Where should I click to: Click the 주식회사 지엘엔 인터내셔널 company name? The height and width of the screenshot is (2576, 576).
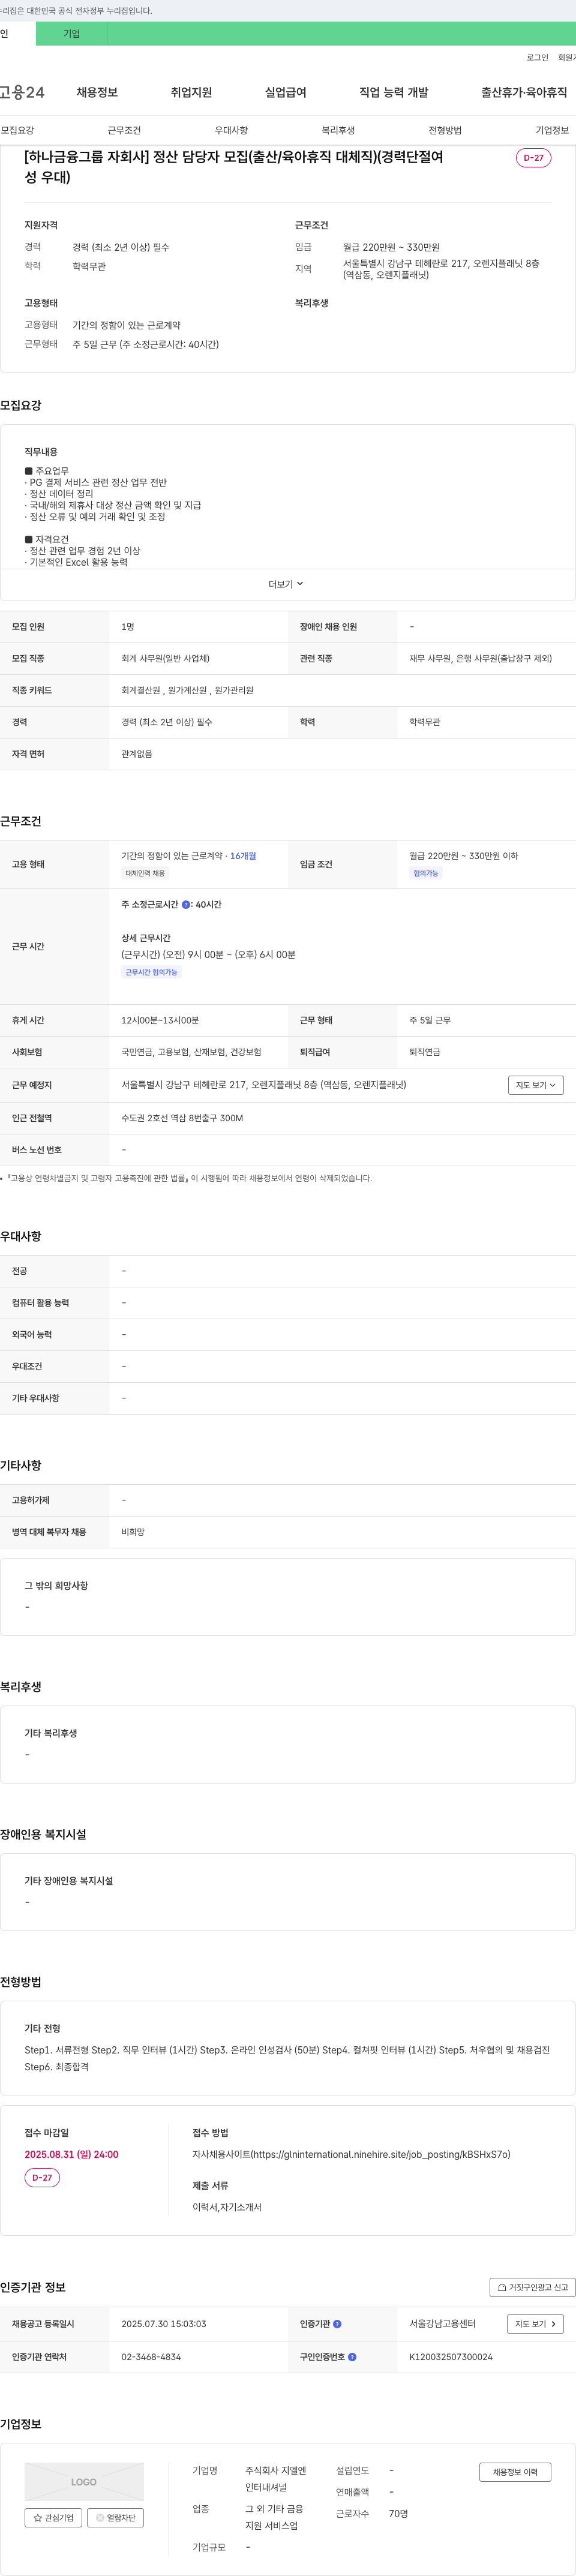point(276,2479)
